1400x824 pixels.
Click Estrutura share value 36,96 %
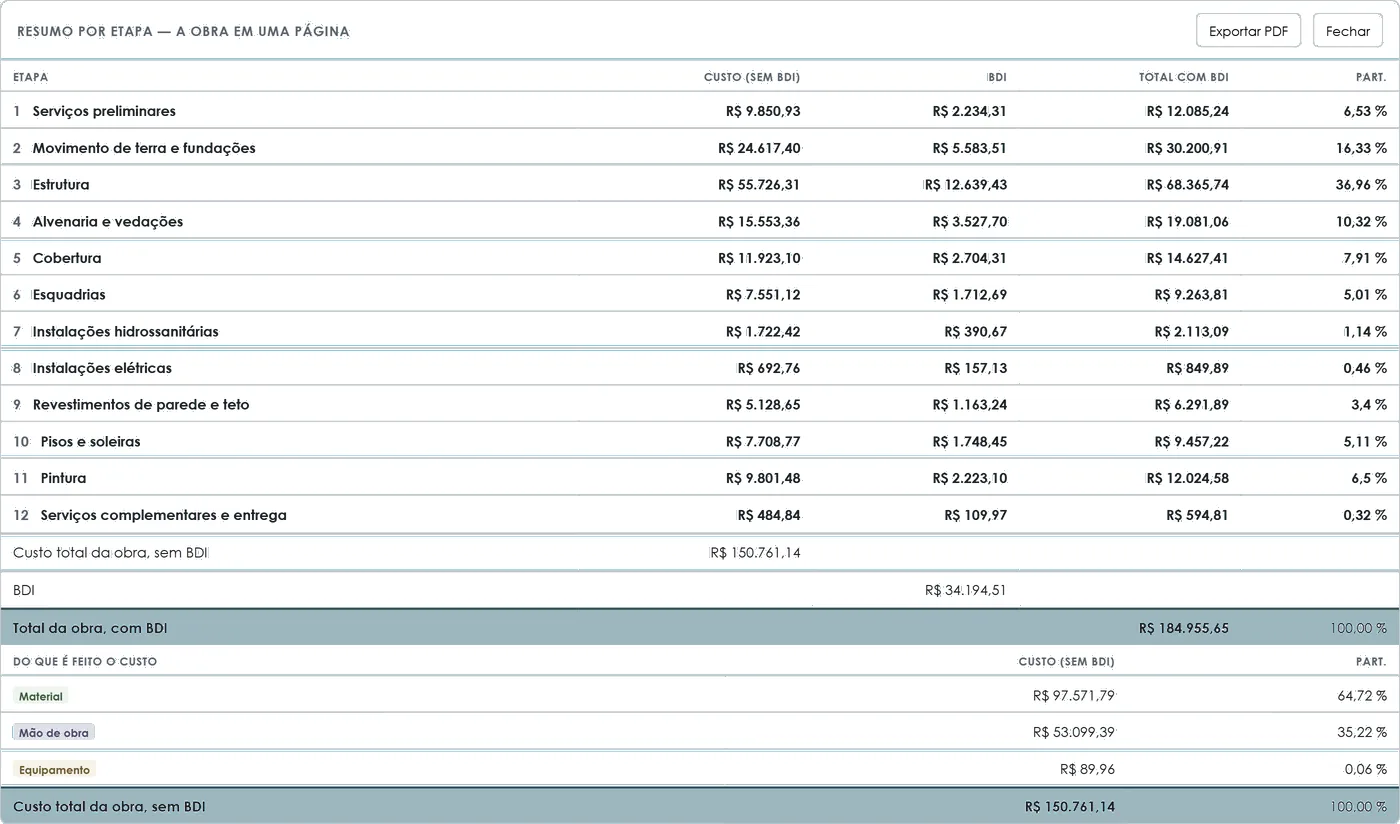(1361, 185)
